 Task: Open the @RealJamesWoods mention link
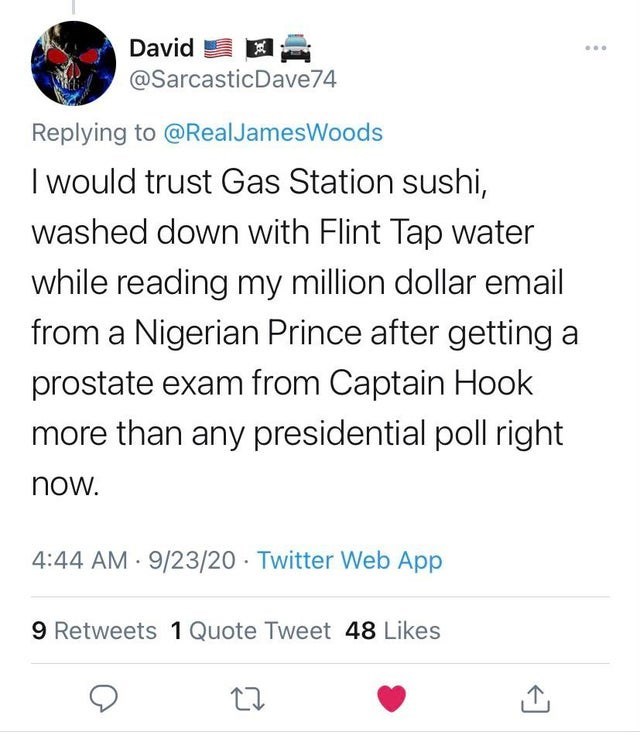click(270, 132)
